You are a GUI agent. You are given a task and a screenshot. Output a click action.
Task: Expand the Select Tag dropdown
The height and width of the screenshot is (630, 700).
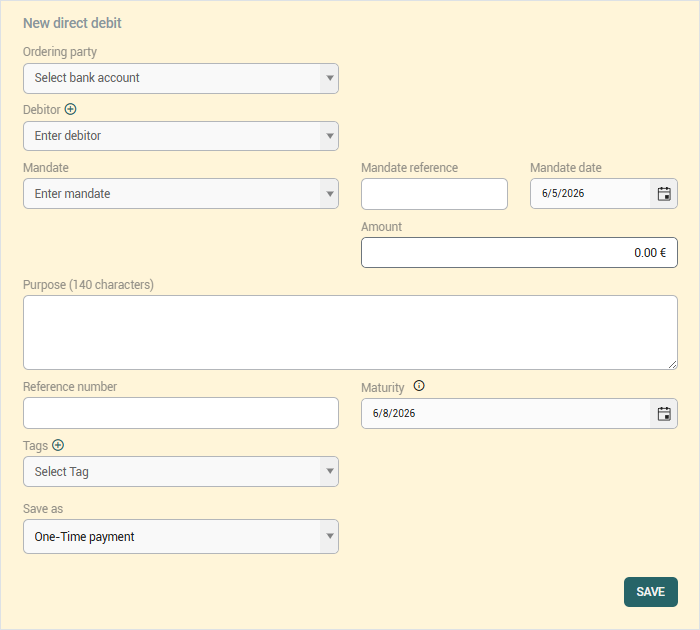pos(181,471)
